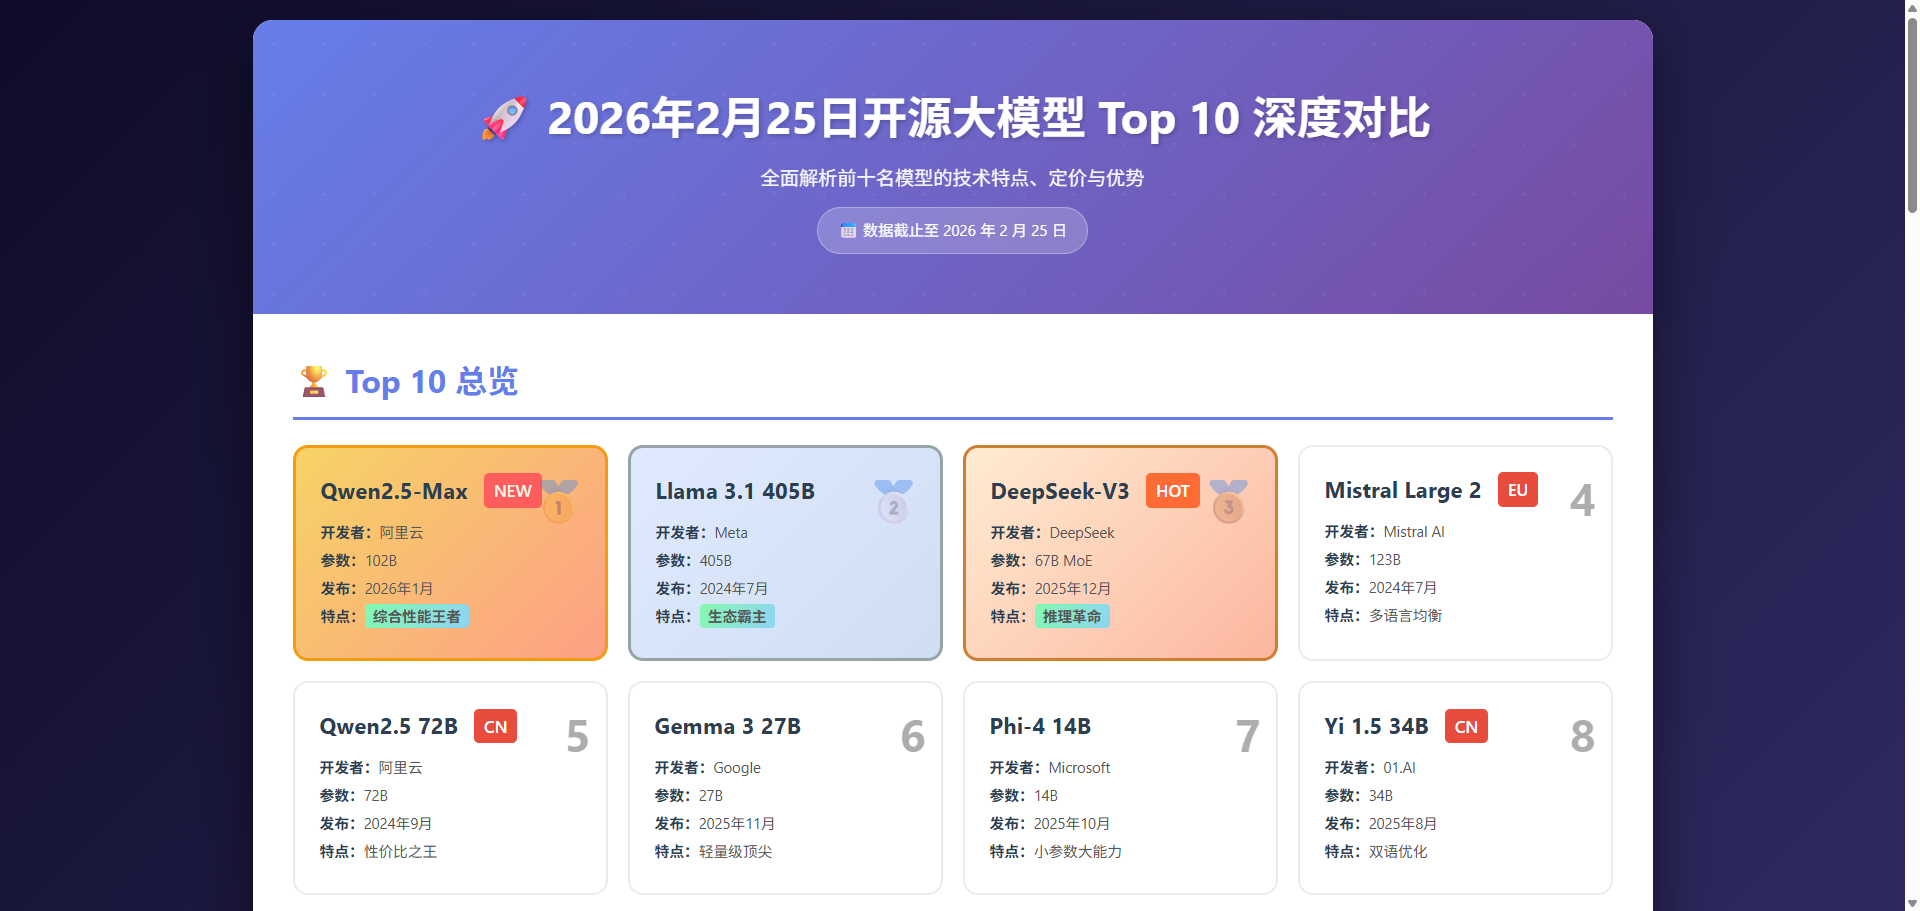Click the developer name Meta
Viewport: 1920px width, 911px height.
pos(731,533)
